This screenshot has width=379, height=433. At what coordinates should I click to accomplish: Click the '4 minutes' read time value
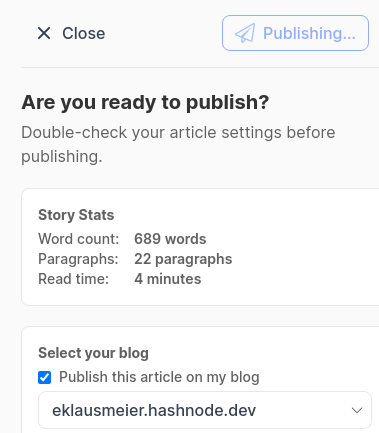click(168, 279)
